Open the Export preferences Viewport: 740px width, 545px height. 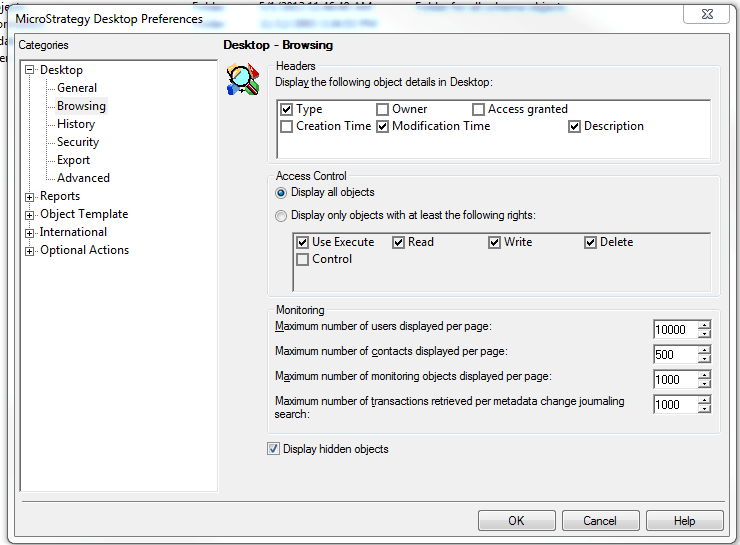pyautogui.click(x=73, y=160)
